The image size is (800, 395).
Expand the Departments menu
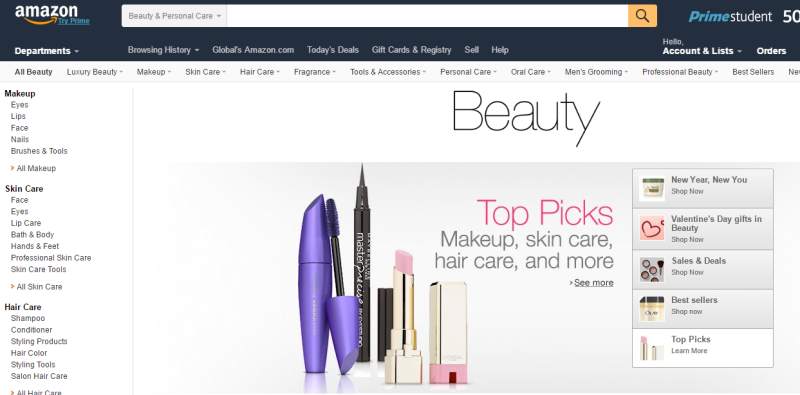[46, 51]
